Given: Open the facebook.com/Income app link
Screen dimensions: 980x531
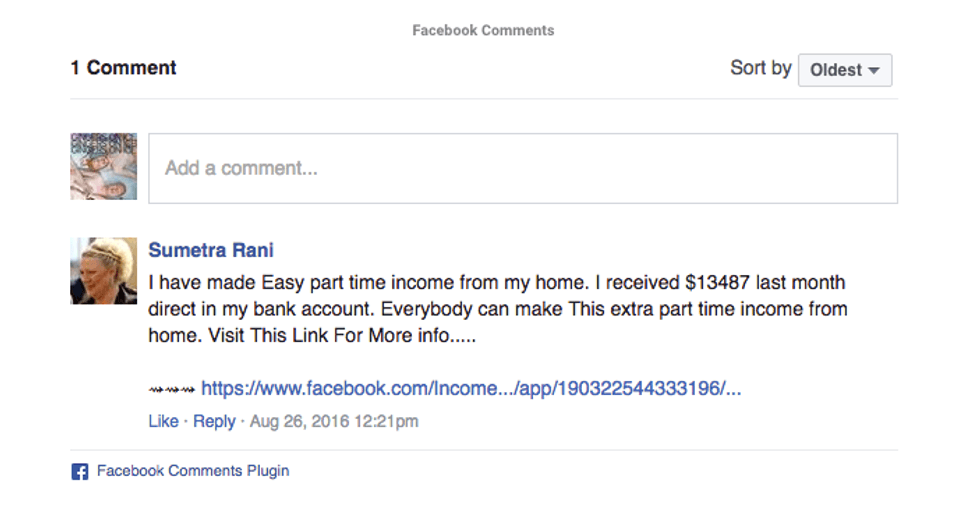Looking at the screenshot, I should pyautogui.click(x=471, y=389).
